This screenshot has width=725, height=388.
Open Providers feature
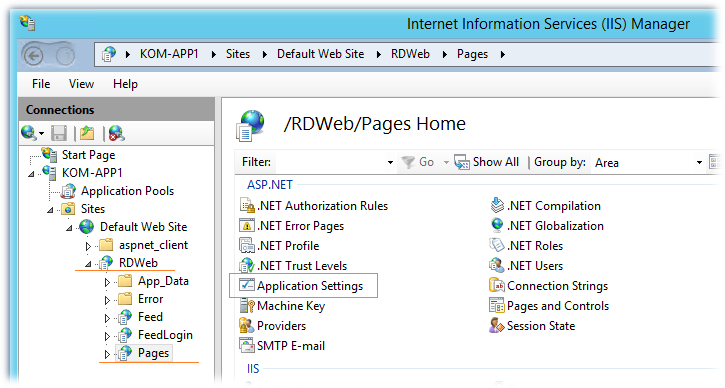[273, 326]
